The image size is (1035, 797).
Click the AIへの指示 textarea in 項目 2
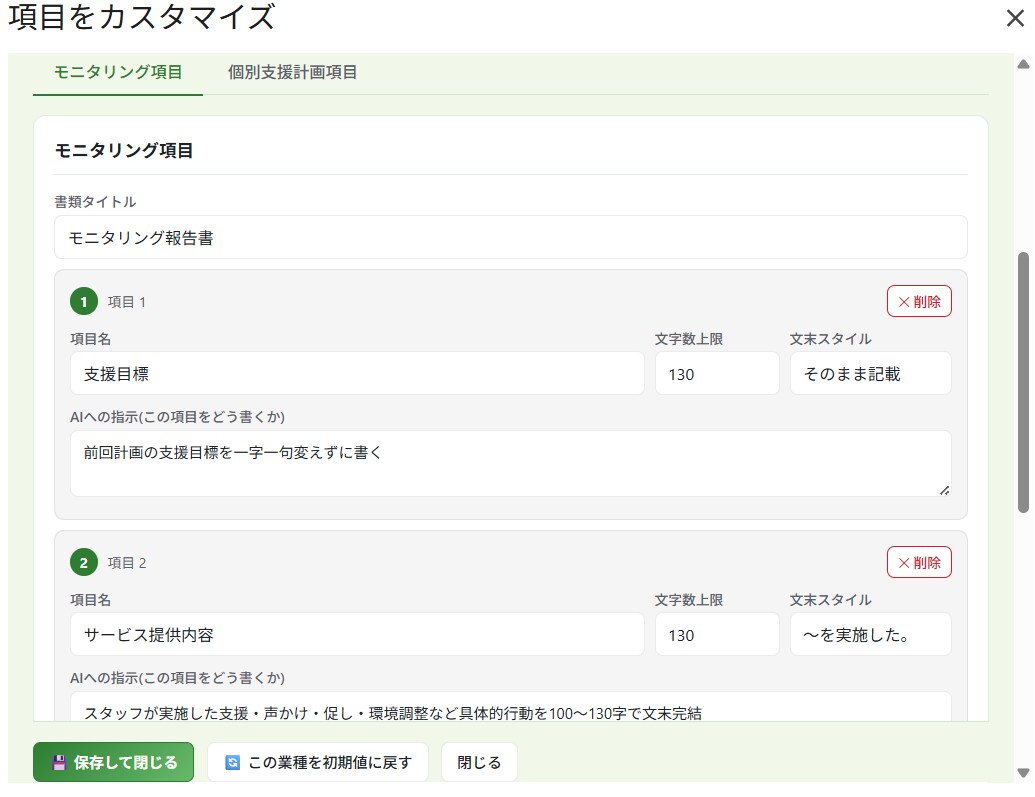pyautogui.click(x=510, y=707)
